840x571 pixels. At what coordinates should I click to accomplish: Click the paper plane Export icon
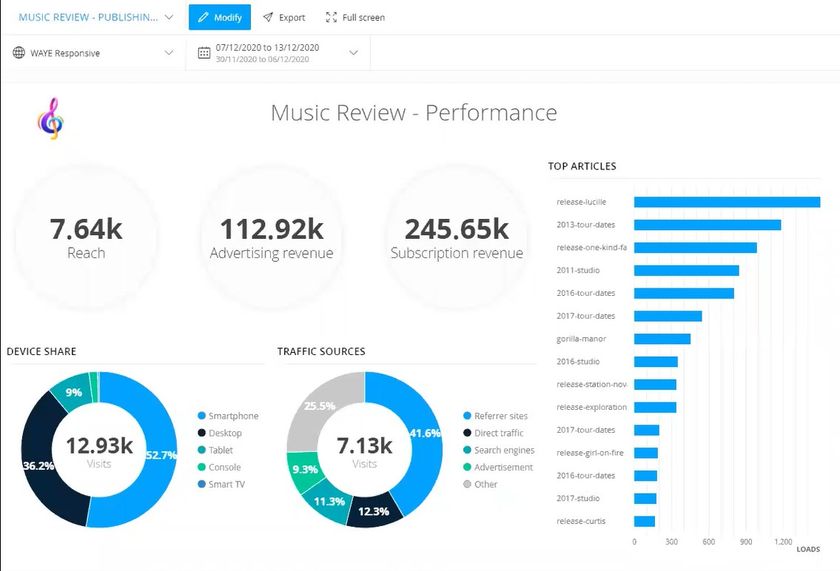pos(268,17)
